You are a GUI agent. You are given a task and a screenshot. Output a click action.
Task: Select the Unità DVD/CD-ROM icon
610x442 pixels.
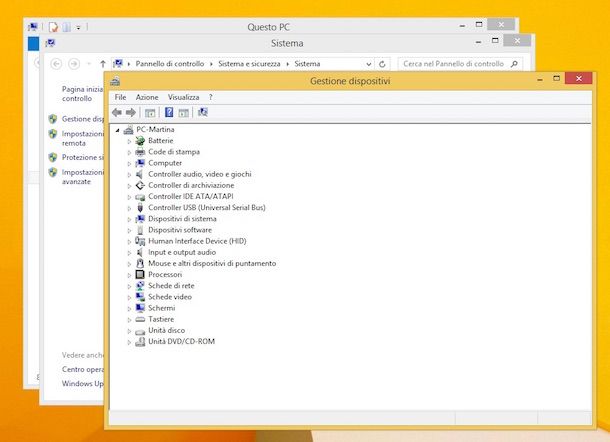click(140, 342)
